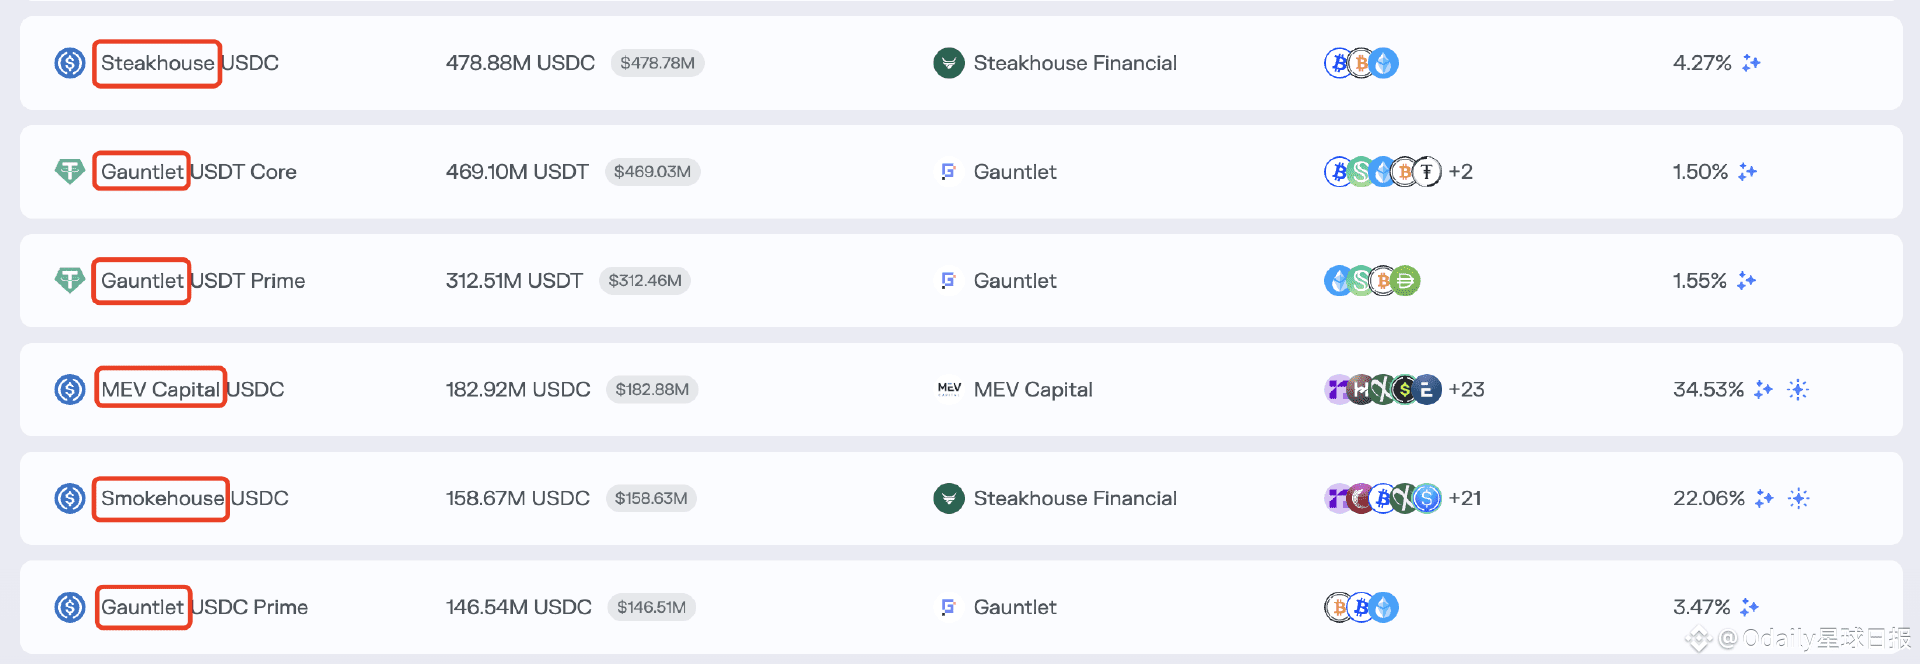Open the Steakhouse USDC vault
Image resolution: width=1920 pixels, height=664 pixels.
pos(189,63)
